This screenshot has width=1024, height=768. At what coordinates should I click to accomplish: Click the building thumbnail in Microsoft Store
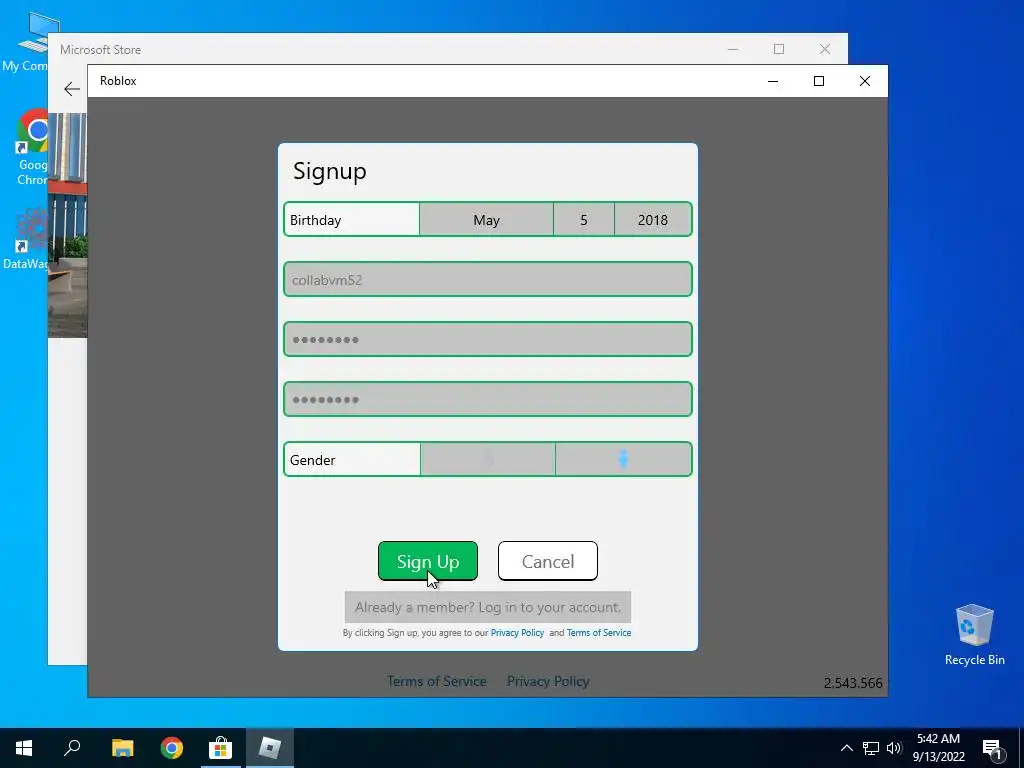(x=67, y=225)
